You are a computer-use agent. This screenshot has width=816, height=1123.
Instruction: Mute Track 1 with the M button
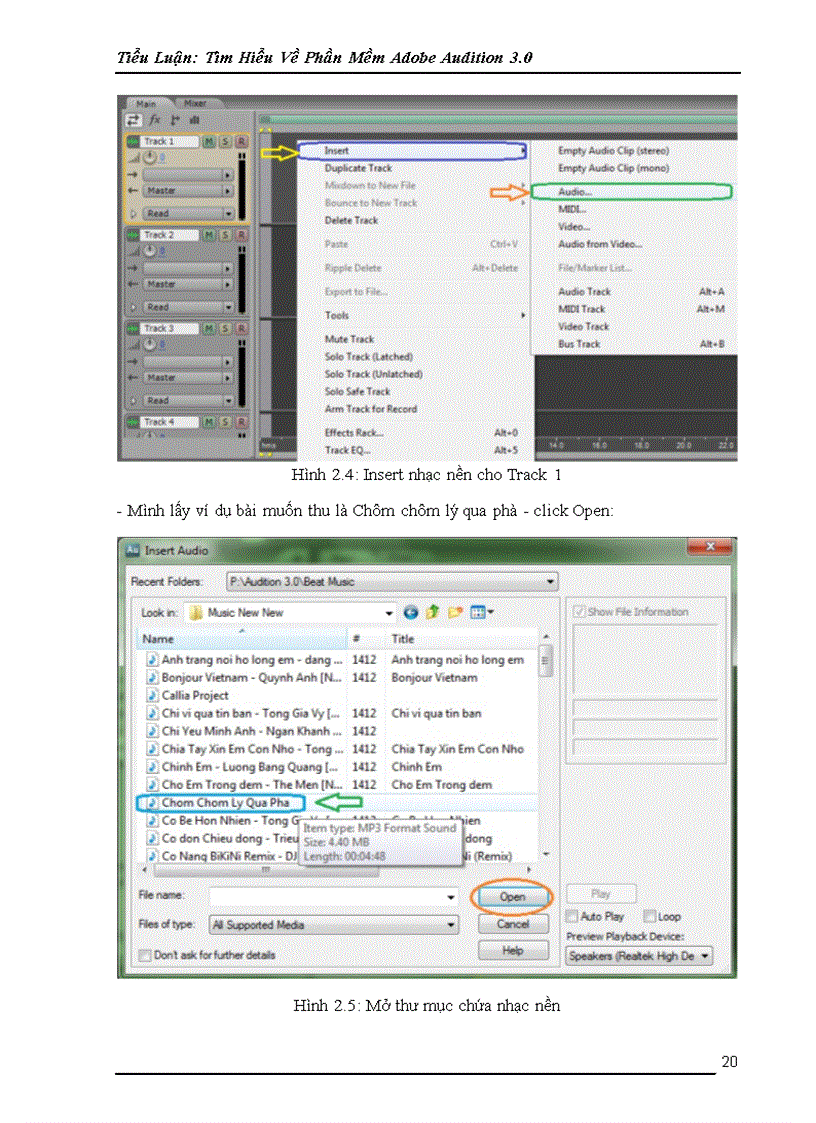(x=209, y=141)
